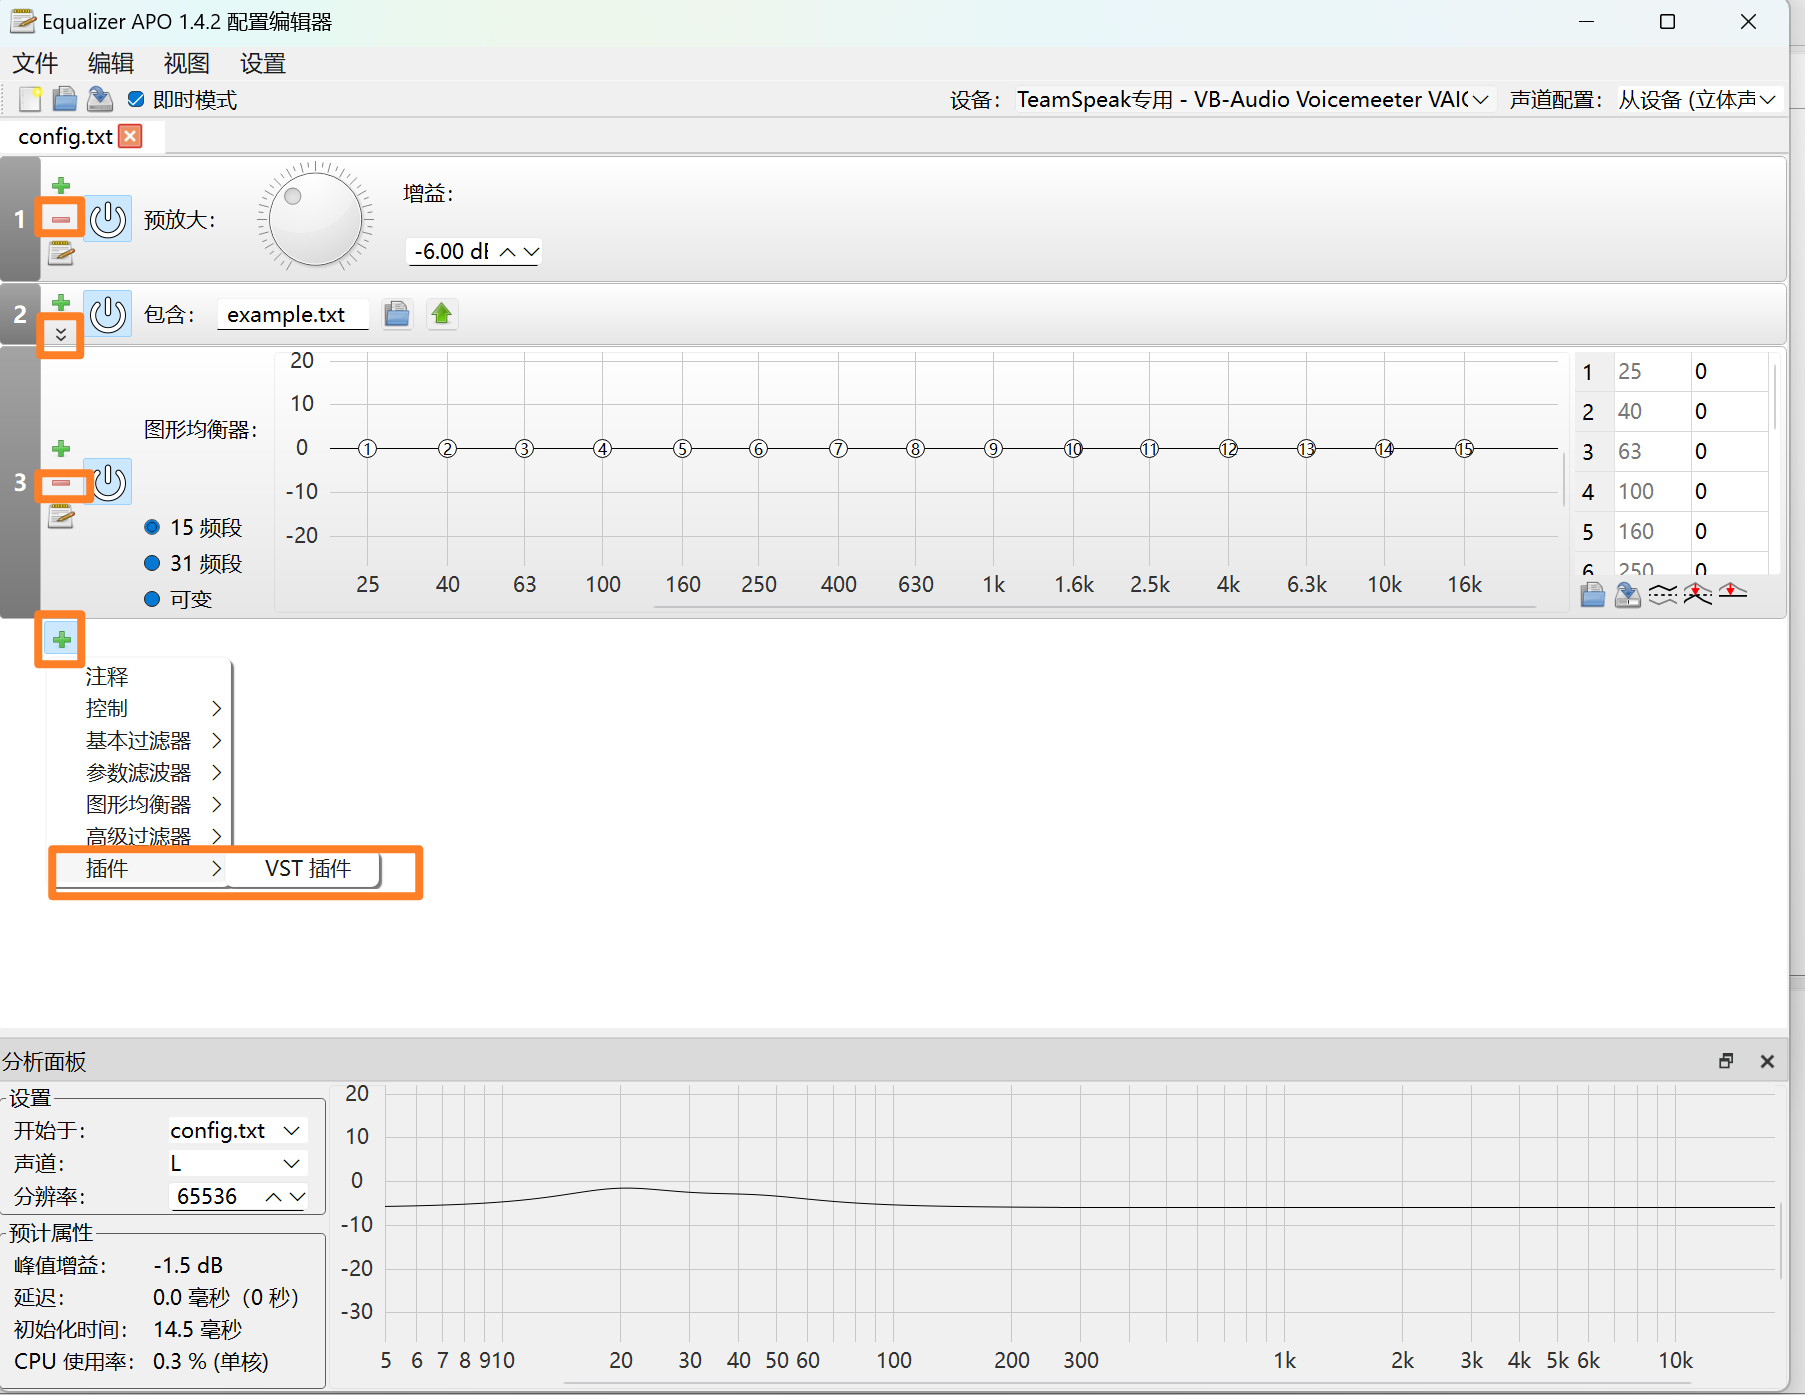Viewport: 1805px width, 1395px height.
Task: Open an existing configuration file
Action: (x=64, y=99)
